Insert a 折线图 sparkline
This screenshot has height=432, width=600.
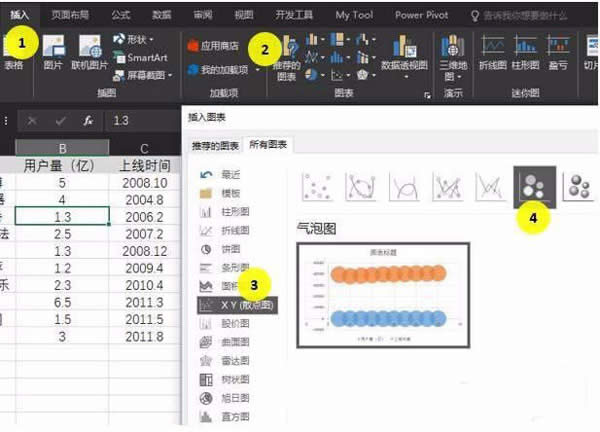click(x=493, y=54)
